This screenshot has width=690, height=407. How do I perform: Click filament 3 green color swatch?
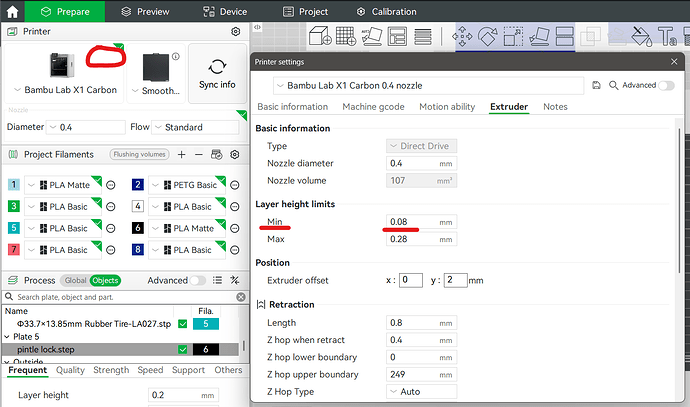click(14, 206)
